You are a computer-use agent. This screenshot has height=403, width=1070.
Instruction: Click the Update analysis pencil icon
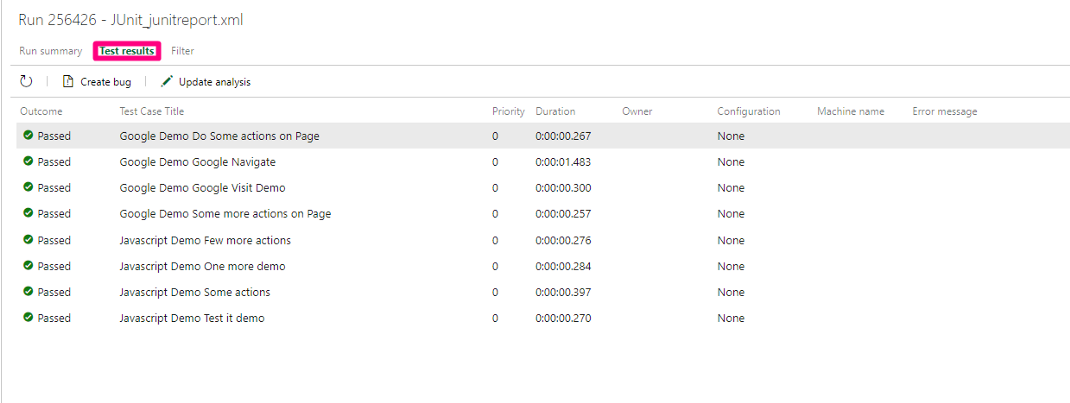point(167,82)
